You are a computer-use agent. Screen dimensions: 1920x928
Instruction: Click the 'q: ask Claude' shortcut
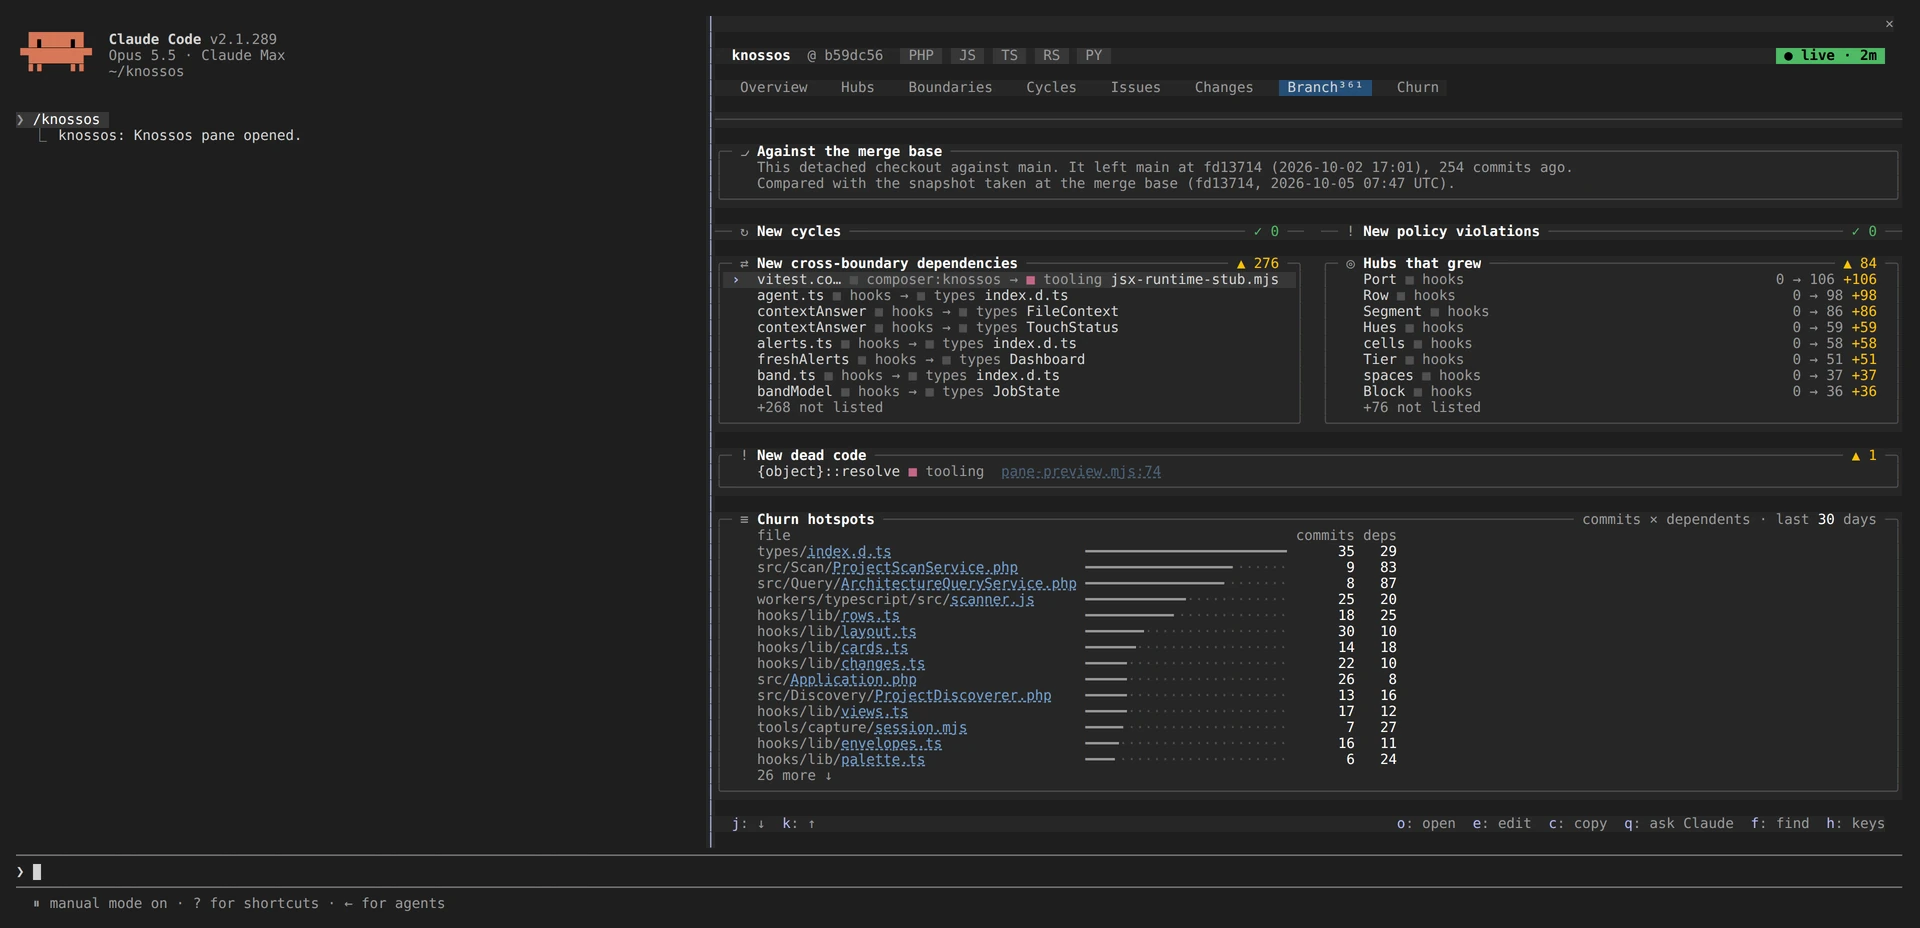1679,824
